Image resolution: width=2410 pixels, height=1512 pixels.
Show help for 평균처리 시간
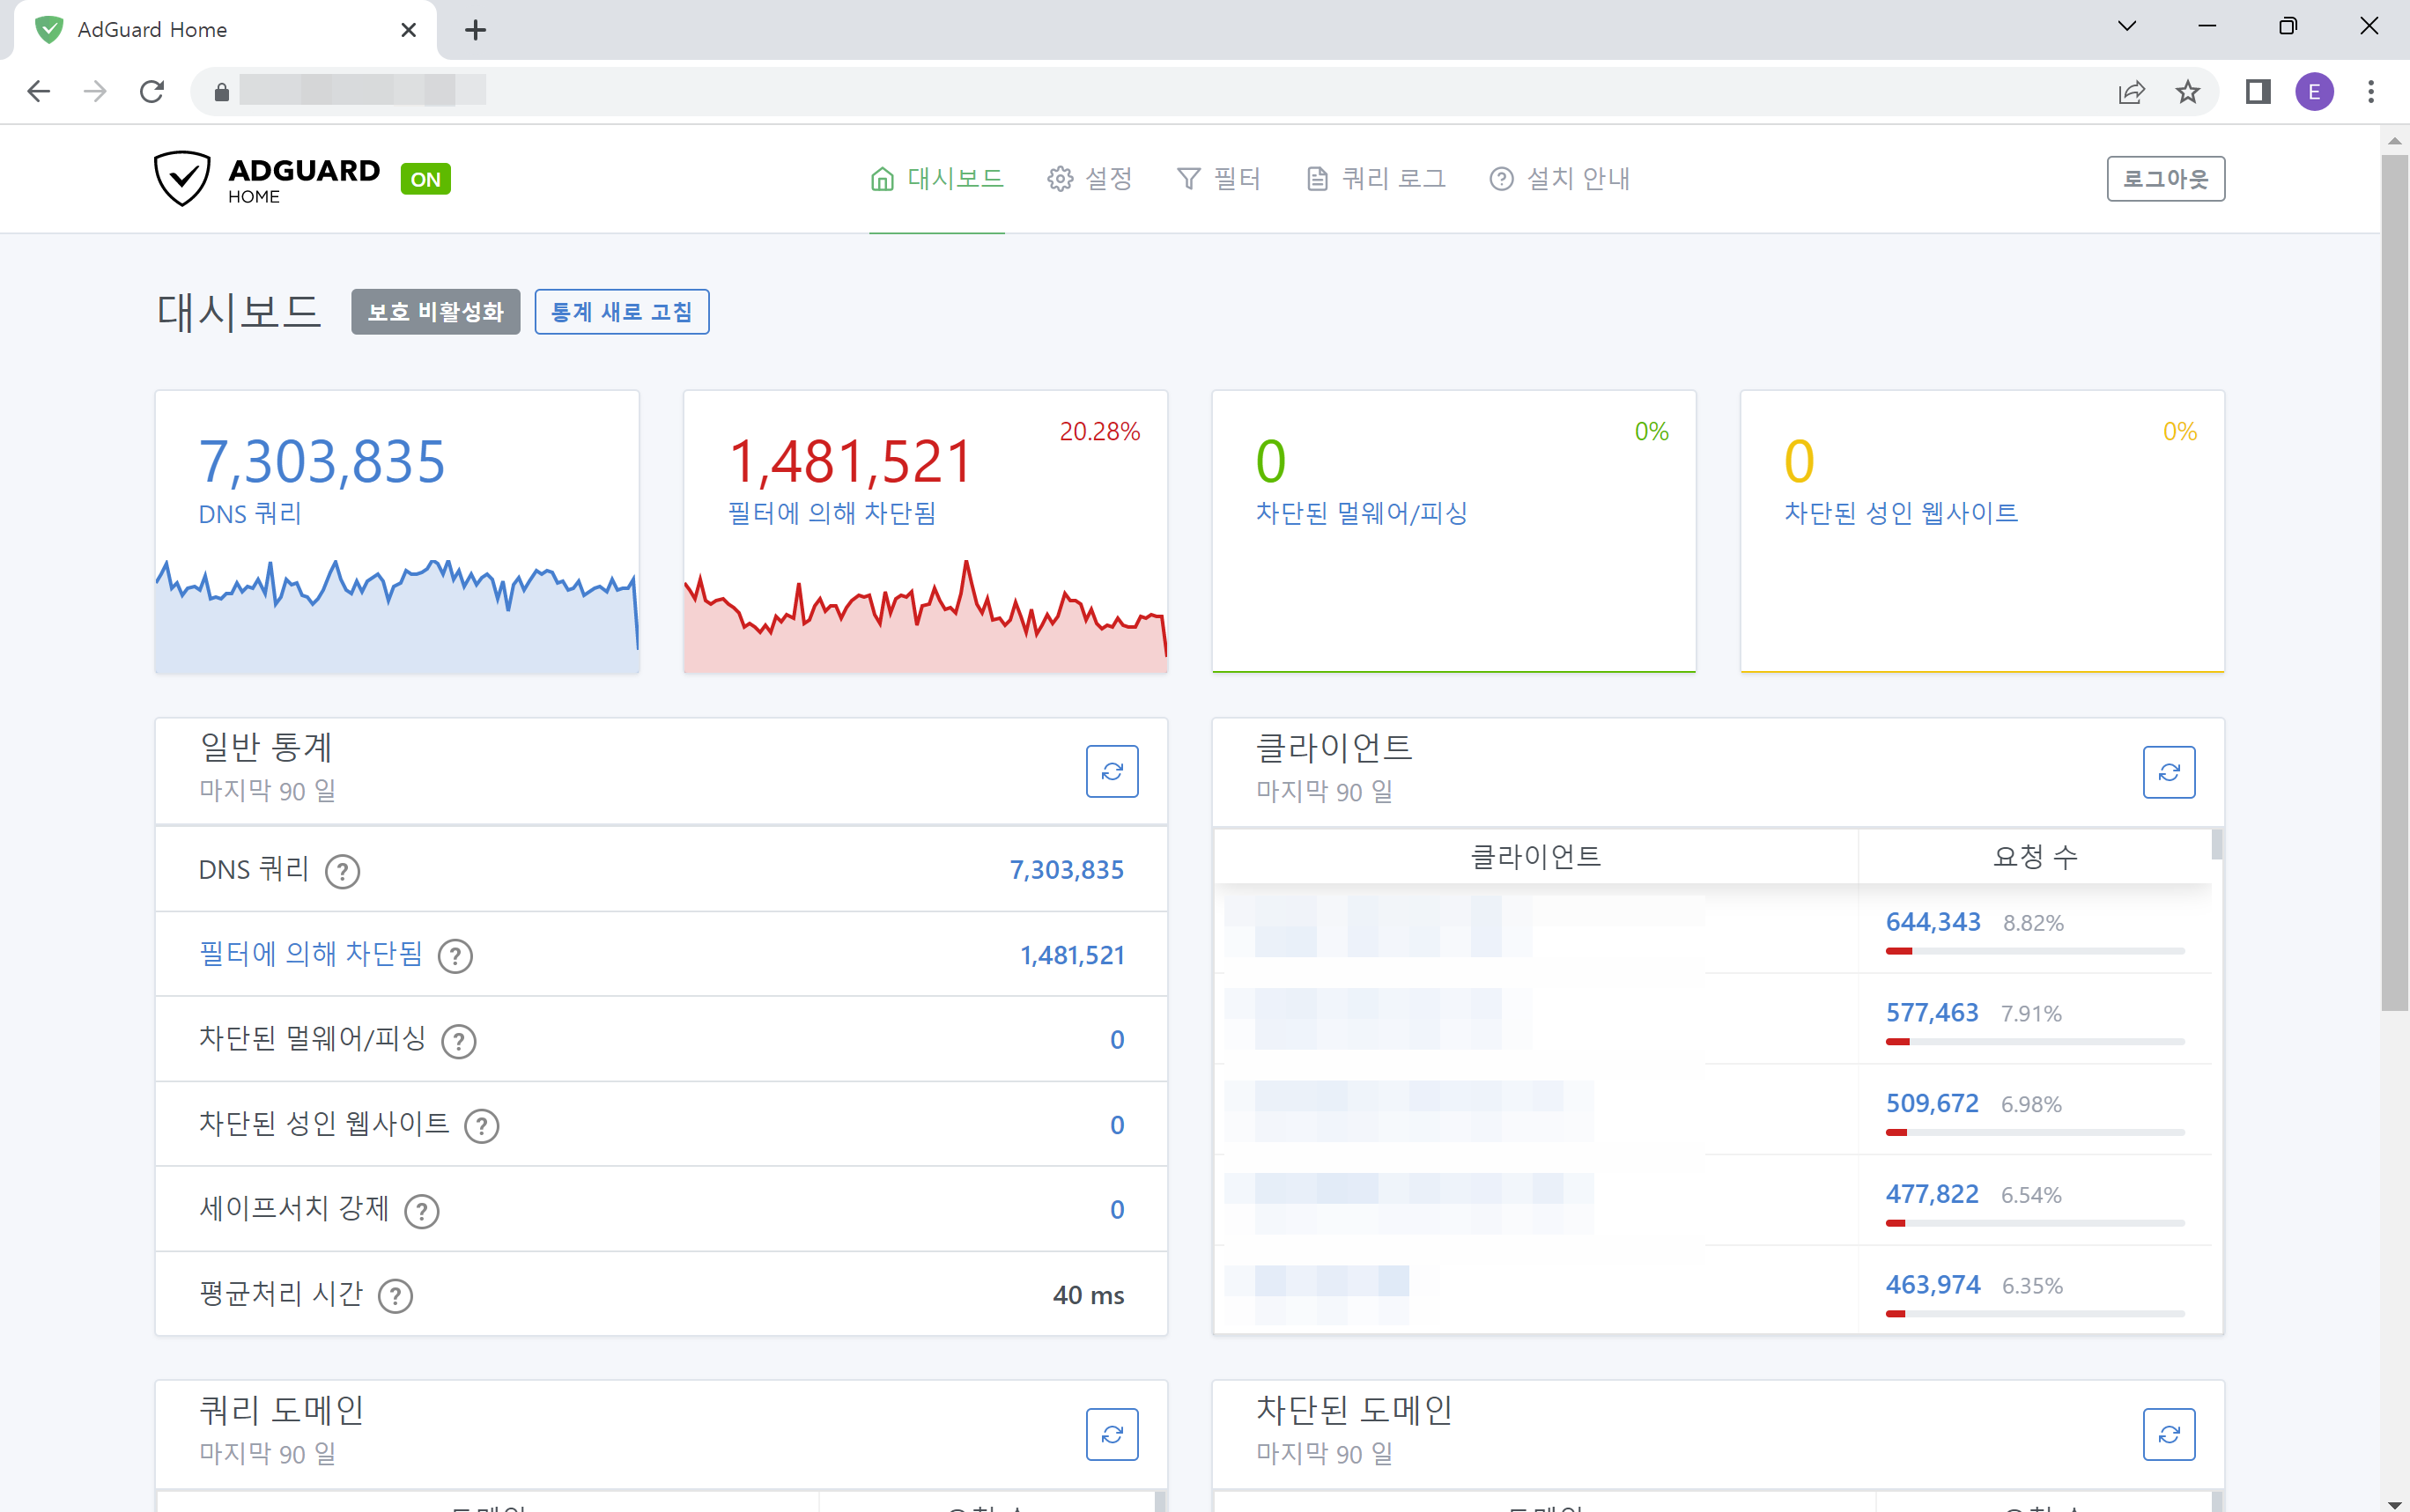click(x=396, y=1296)
